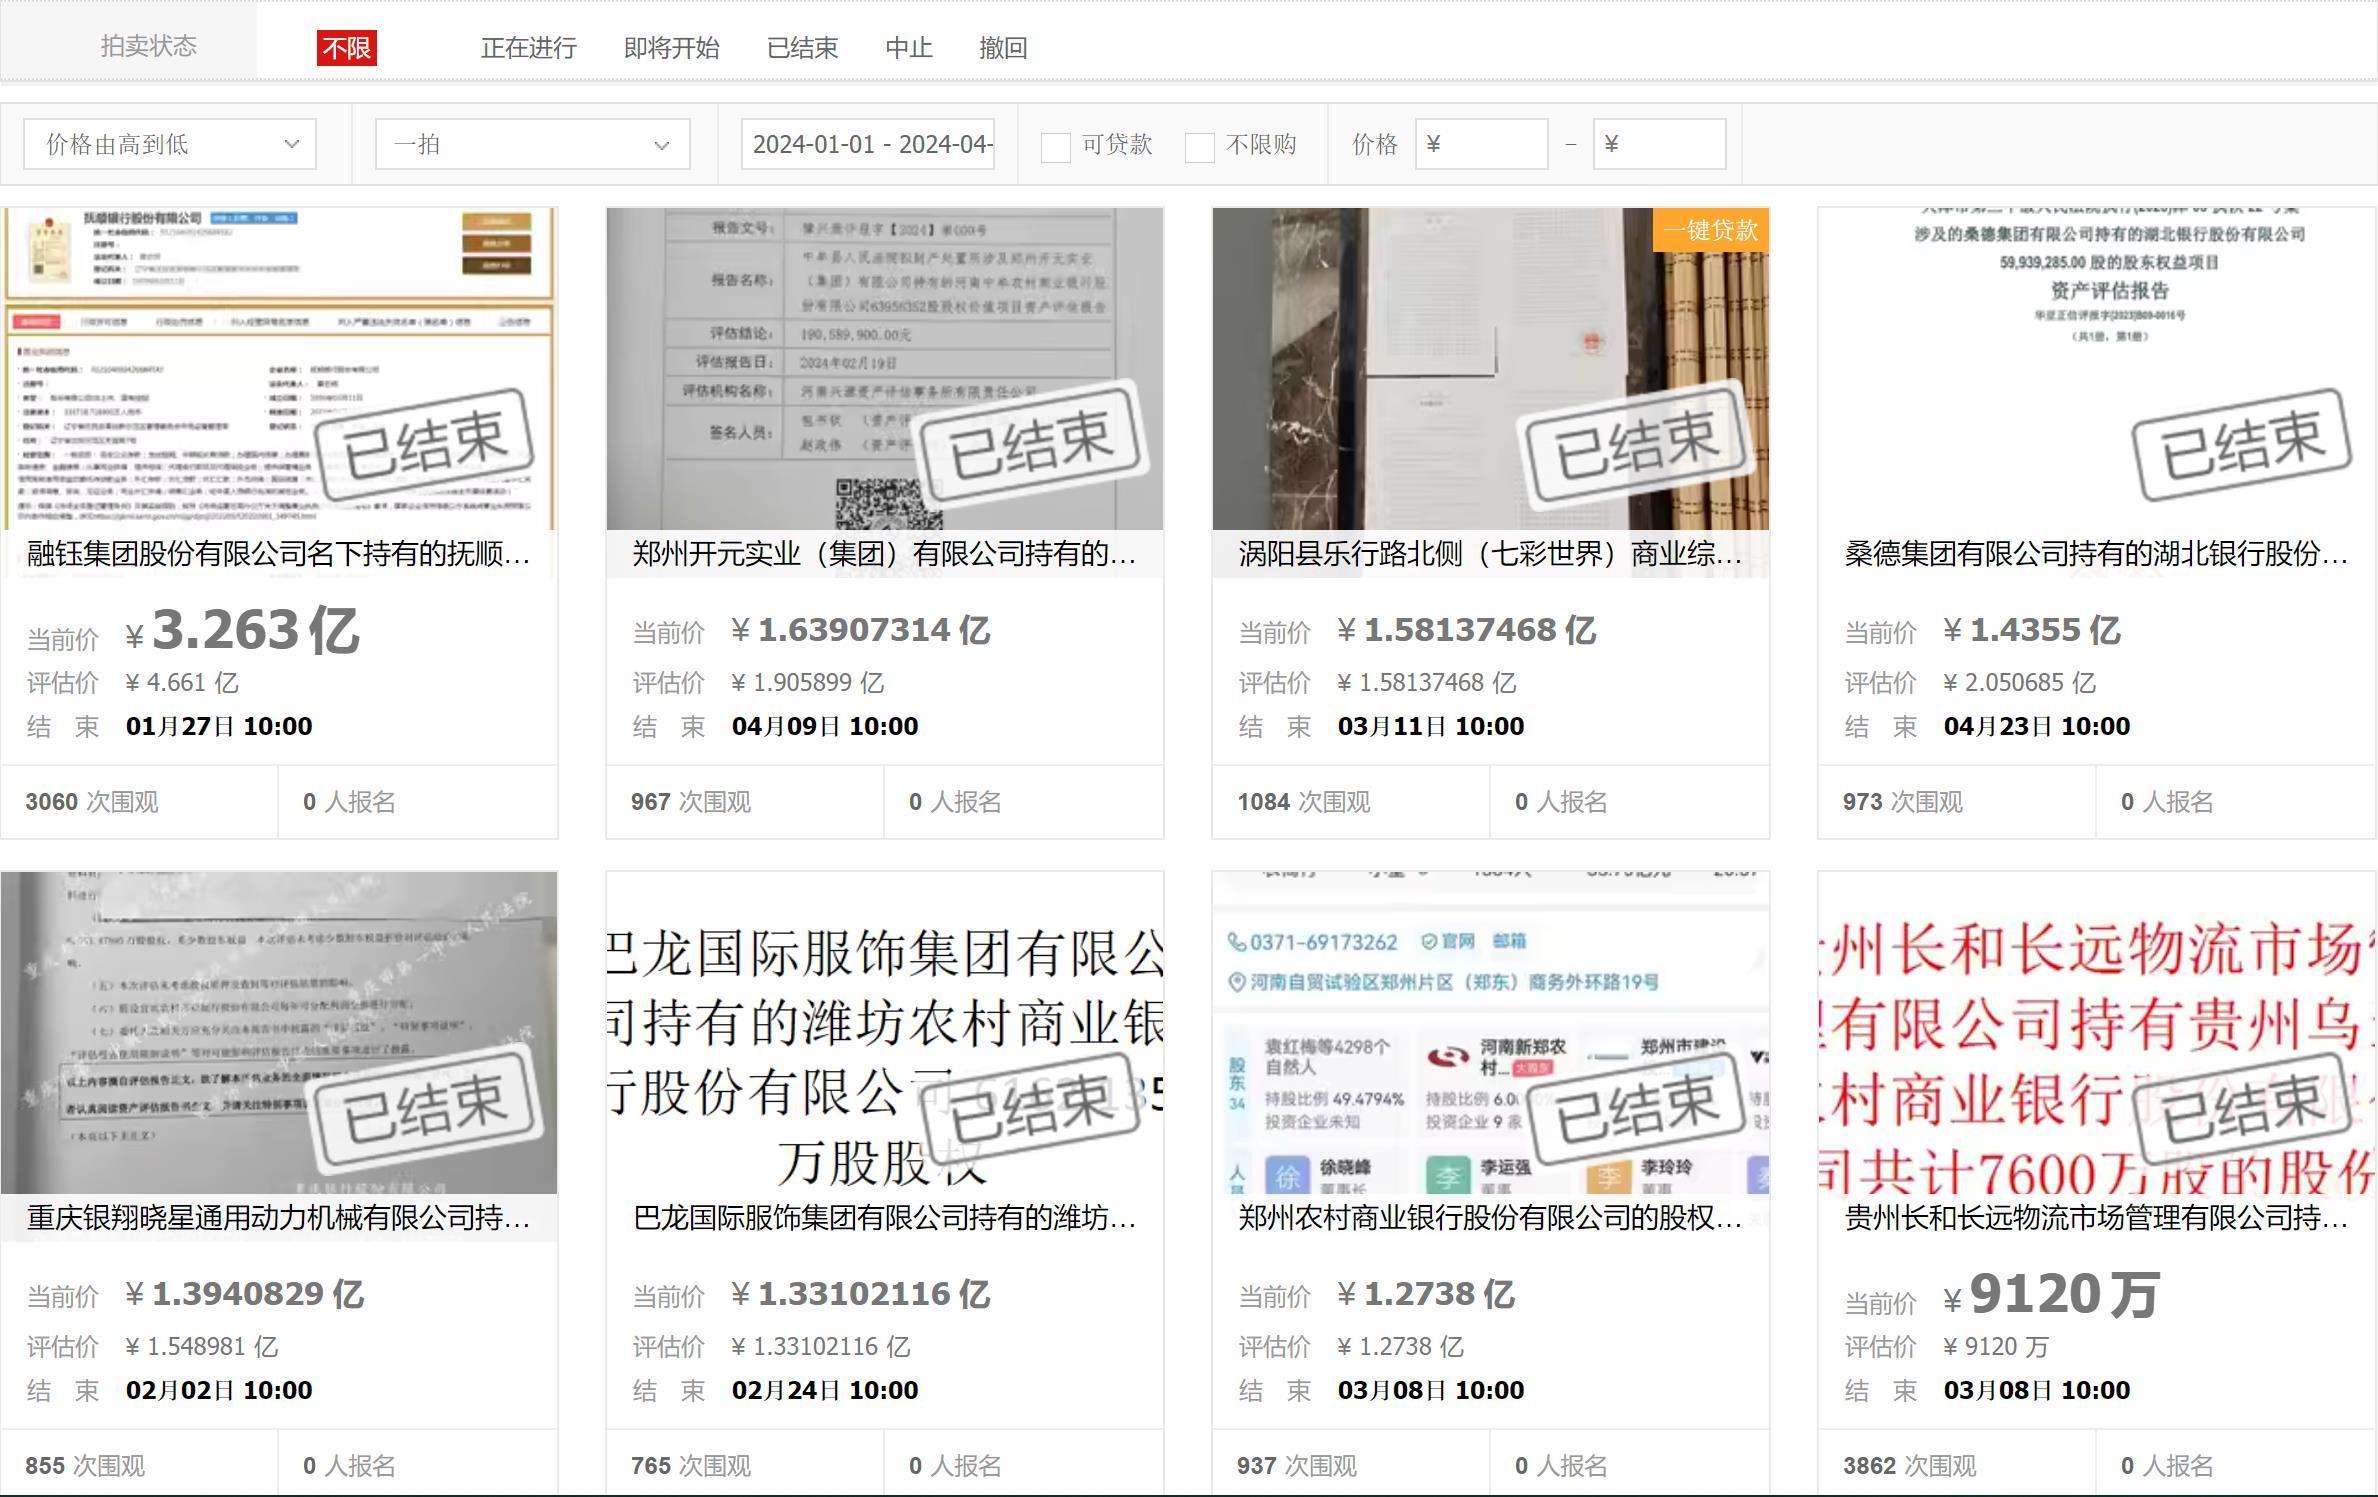Focus the maximum price input
Image resolution: width=2378 pixels, height=1497 pixels.
pos(1659,144)
